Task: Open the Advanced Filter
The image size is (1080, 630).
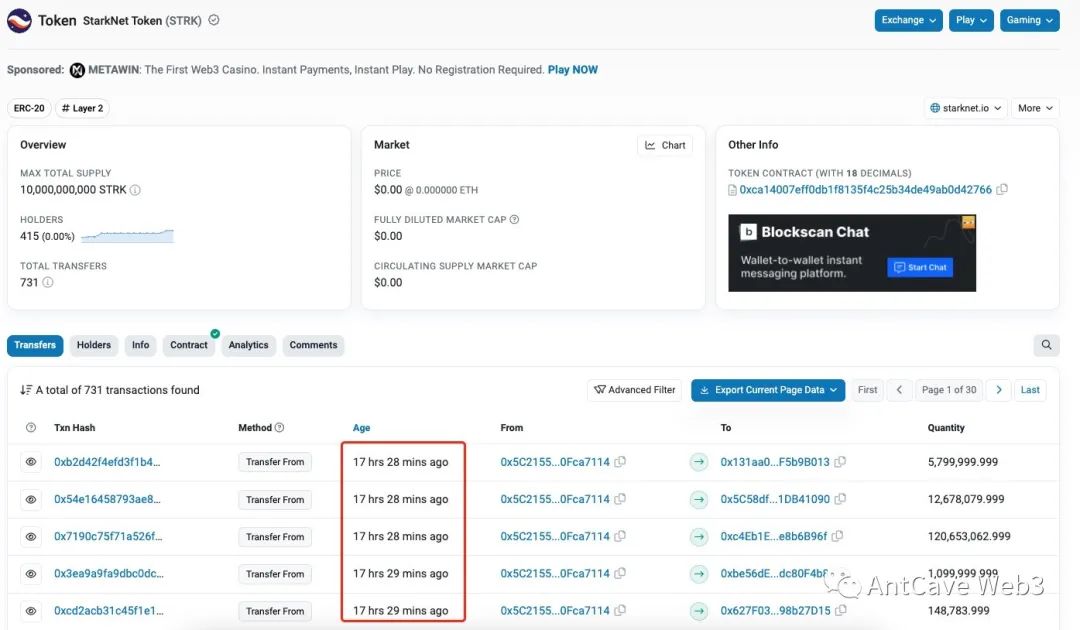Action: 634,390
